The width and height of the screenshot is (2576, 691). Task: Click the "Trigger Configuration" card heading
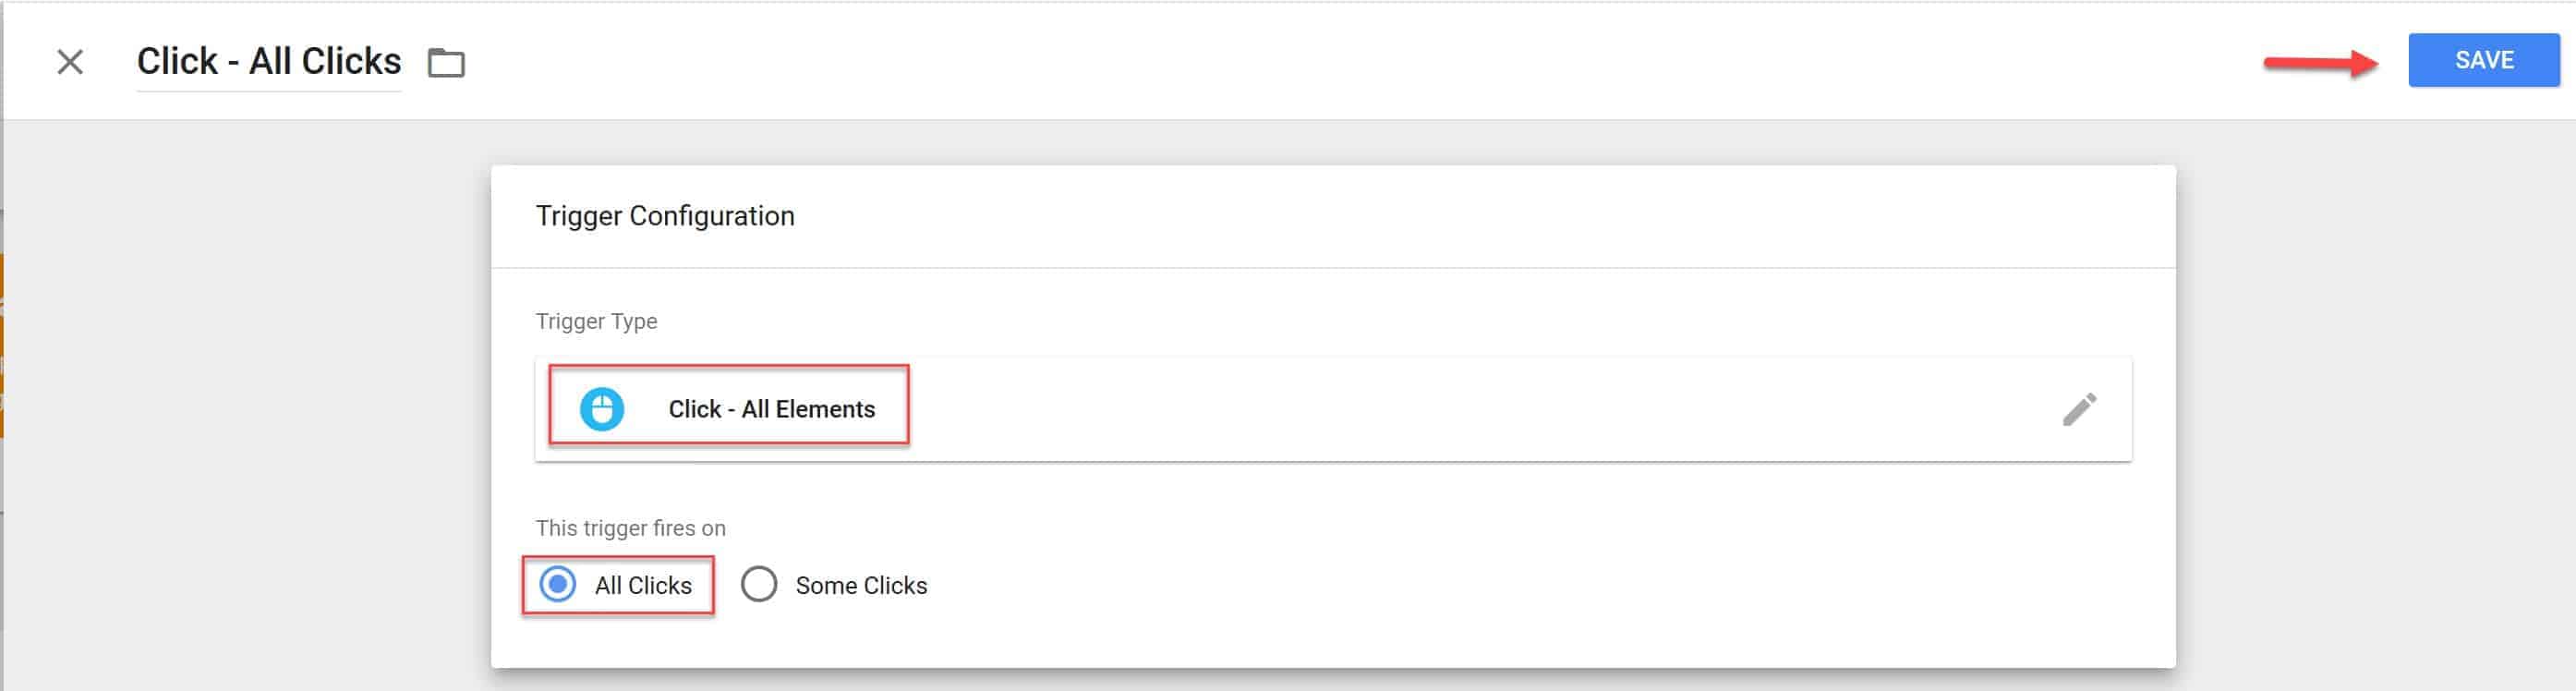pos(665,216)
